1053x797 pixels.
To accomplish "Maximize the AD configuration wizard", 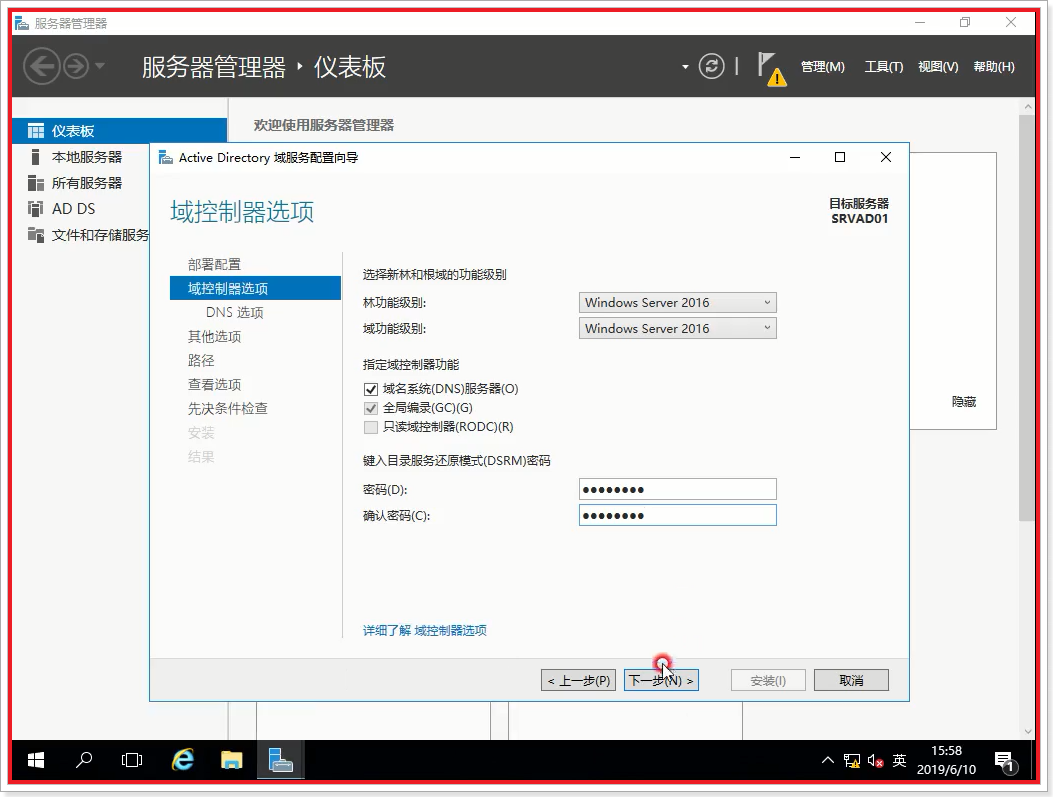I will (x=839, y=157).
